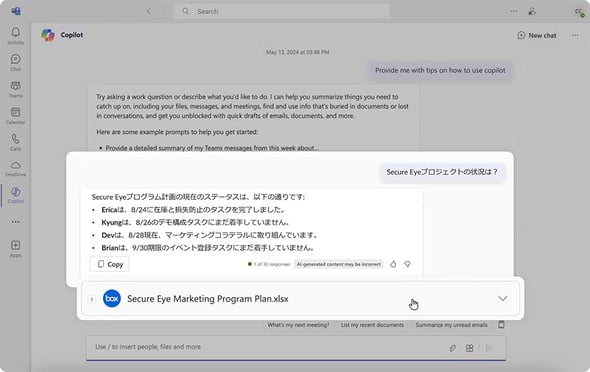The width and height of the screenshot is (590, 372).
Task: Click the user message about copilot tips
Action: (x=440, y=70)
